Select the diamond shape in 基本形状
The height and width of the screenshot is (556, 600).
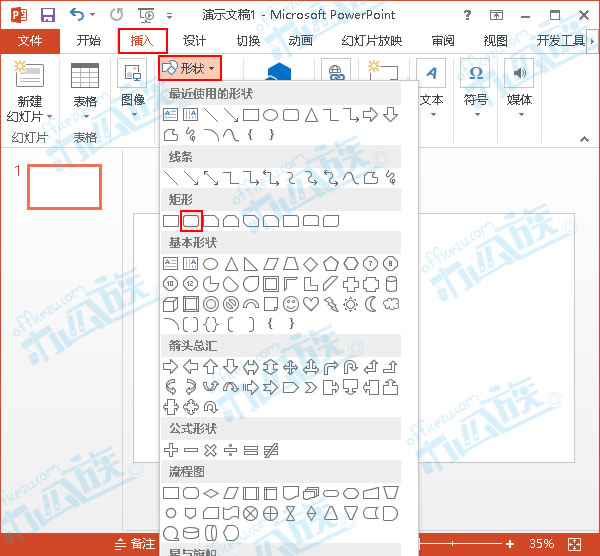311,264
